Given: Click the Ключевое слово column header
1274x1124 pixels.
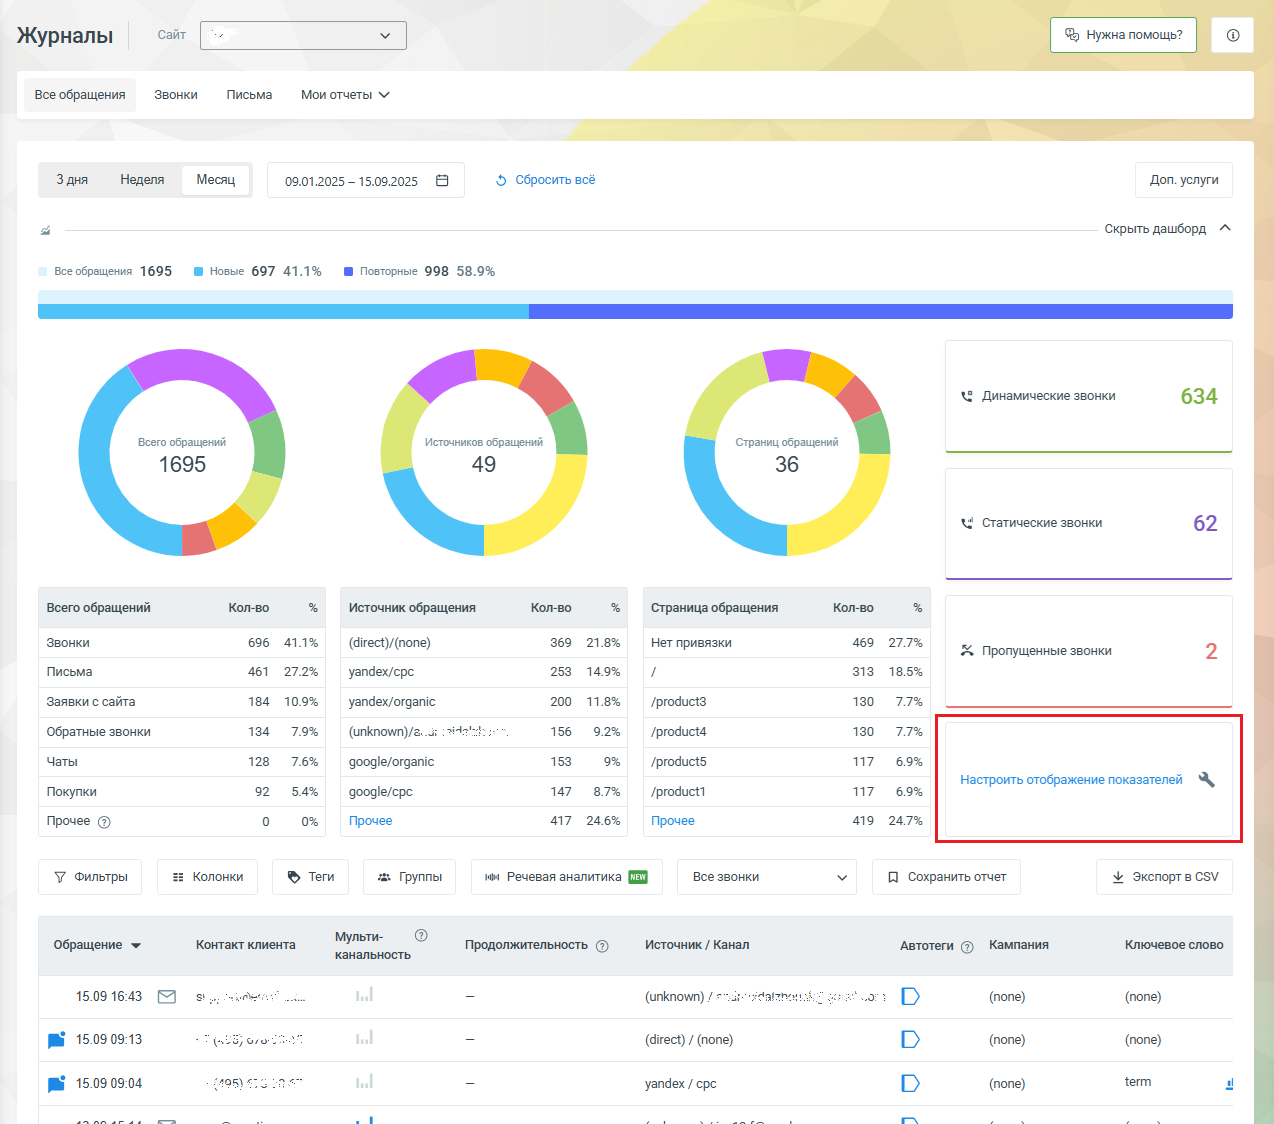Looking at the screenshot, I should coord(1174,945).
